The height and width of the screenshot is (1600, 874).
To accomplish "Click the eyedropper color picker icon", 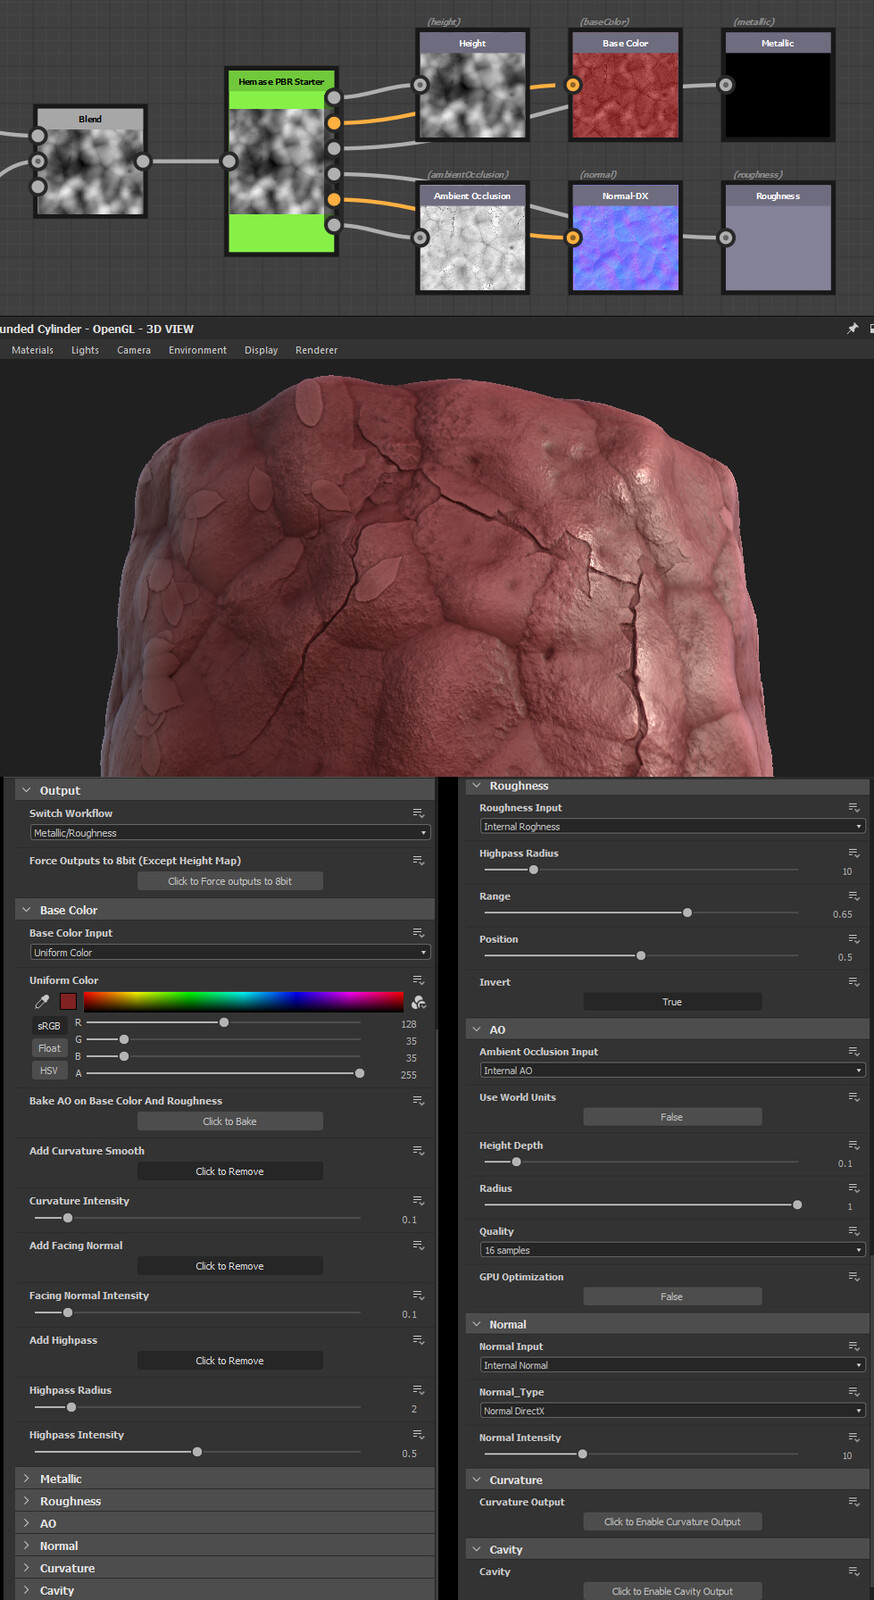I will (42, 1001).
